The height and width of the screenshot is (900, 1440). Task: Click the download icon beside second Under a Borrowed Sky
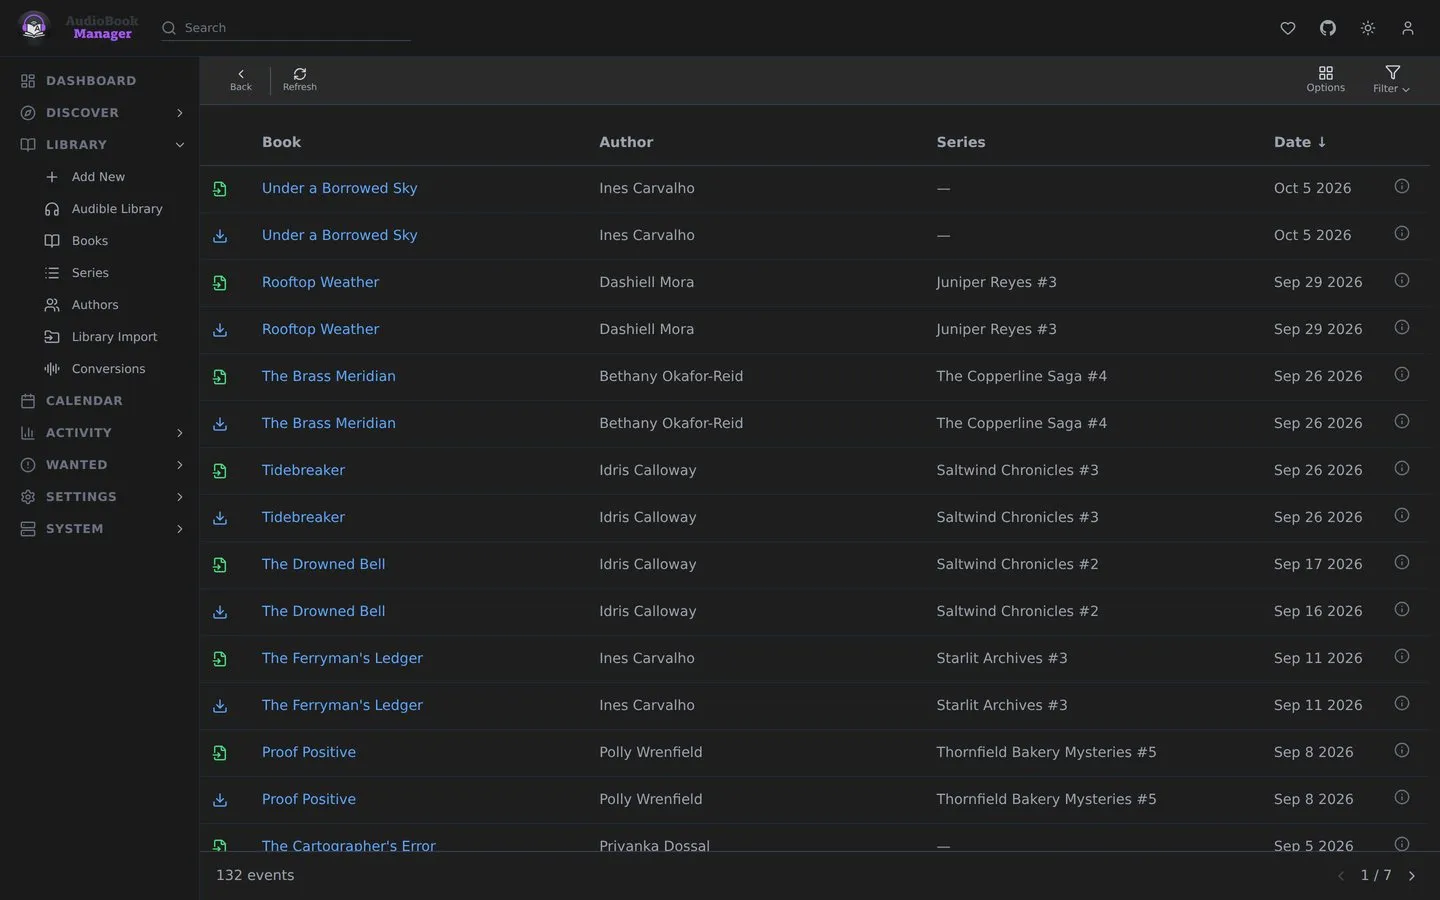click(x=220, y=236)
